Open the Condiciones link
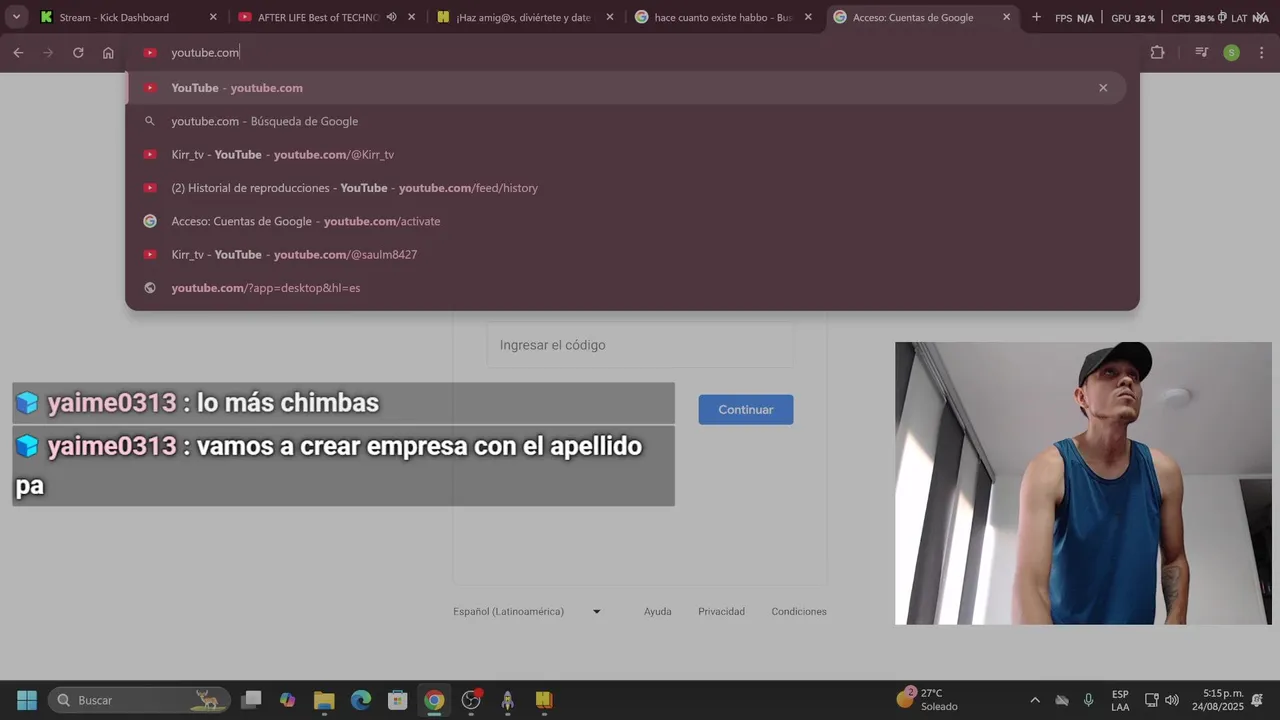Screen dimensions: 1280x720 [799, 611]
